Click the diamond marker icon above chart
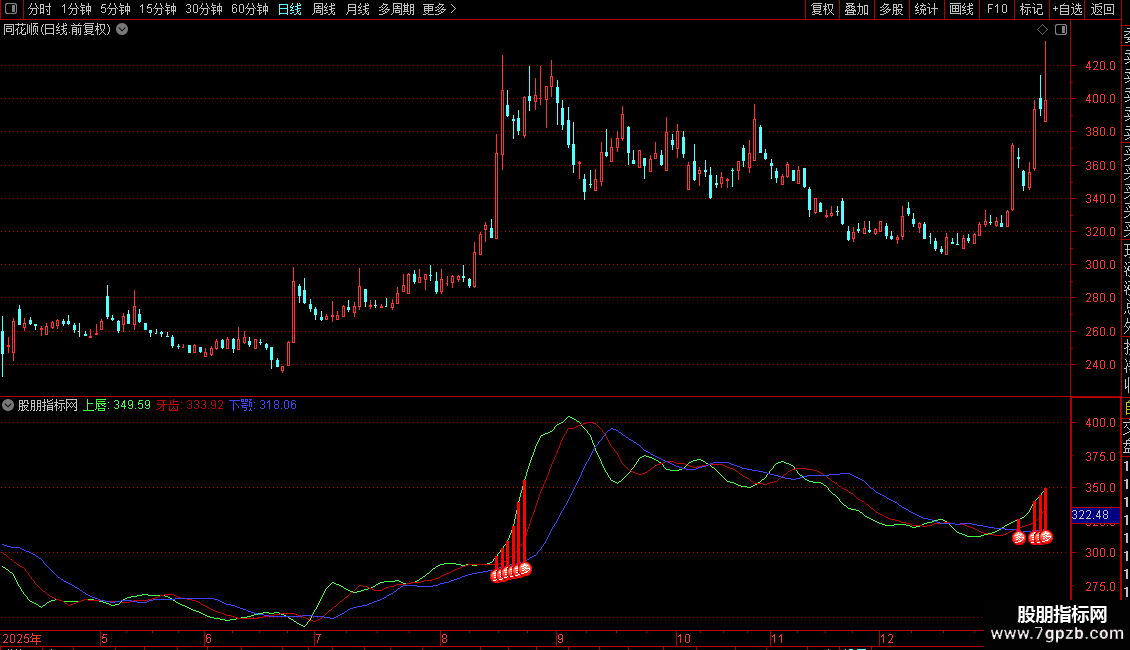 coord(1043,30)
